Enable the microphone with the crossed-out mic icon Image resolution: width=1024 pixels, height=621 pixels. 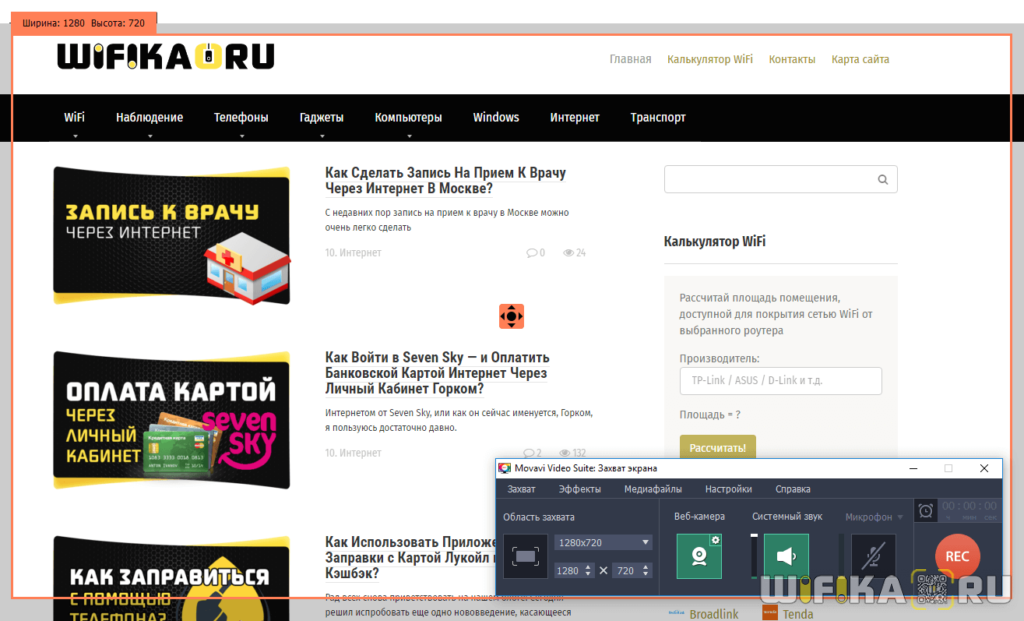tap(873, 556)
